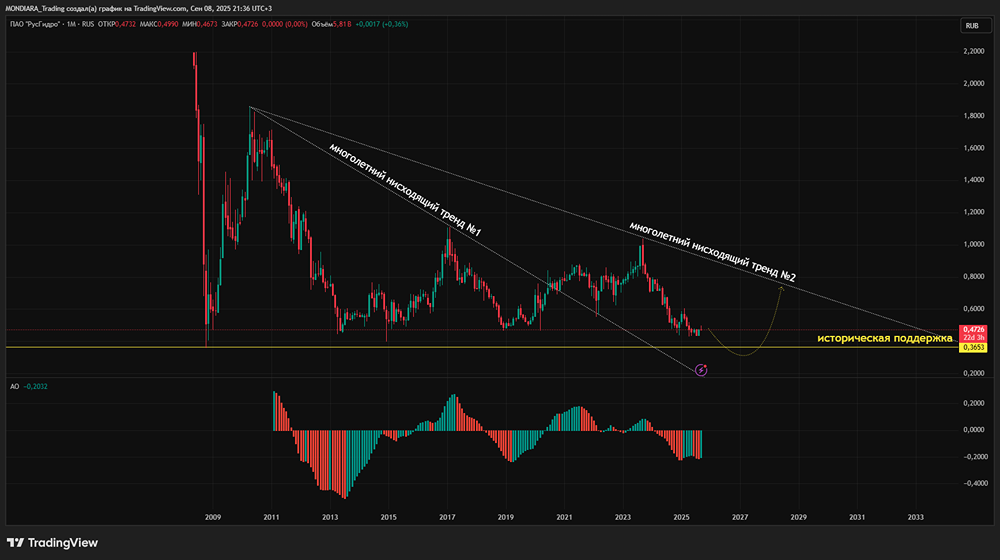Open the RUB currency selector
Screen dimensions: 1000x560
[x=975, y=26]
